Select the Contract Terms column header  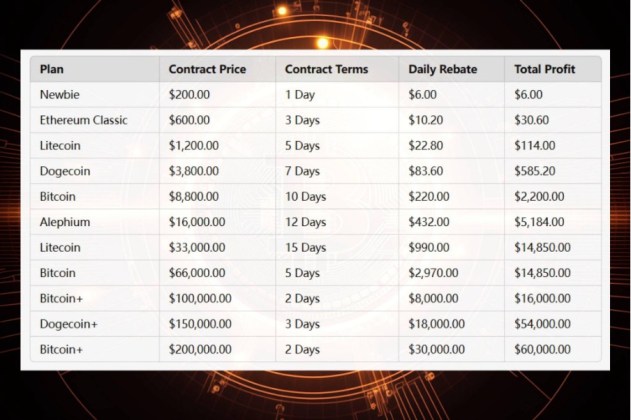(326, 69)
